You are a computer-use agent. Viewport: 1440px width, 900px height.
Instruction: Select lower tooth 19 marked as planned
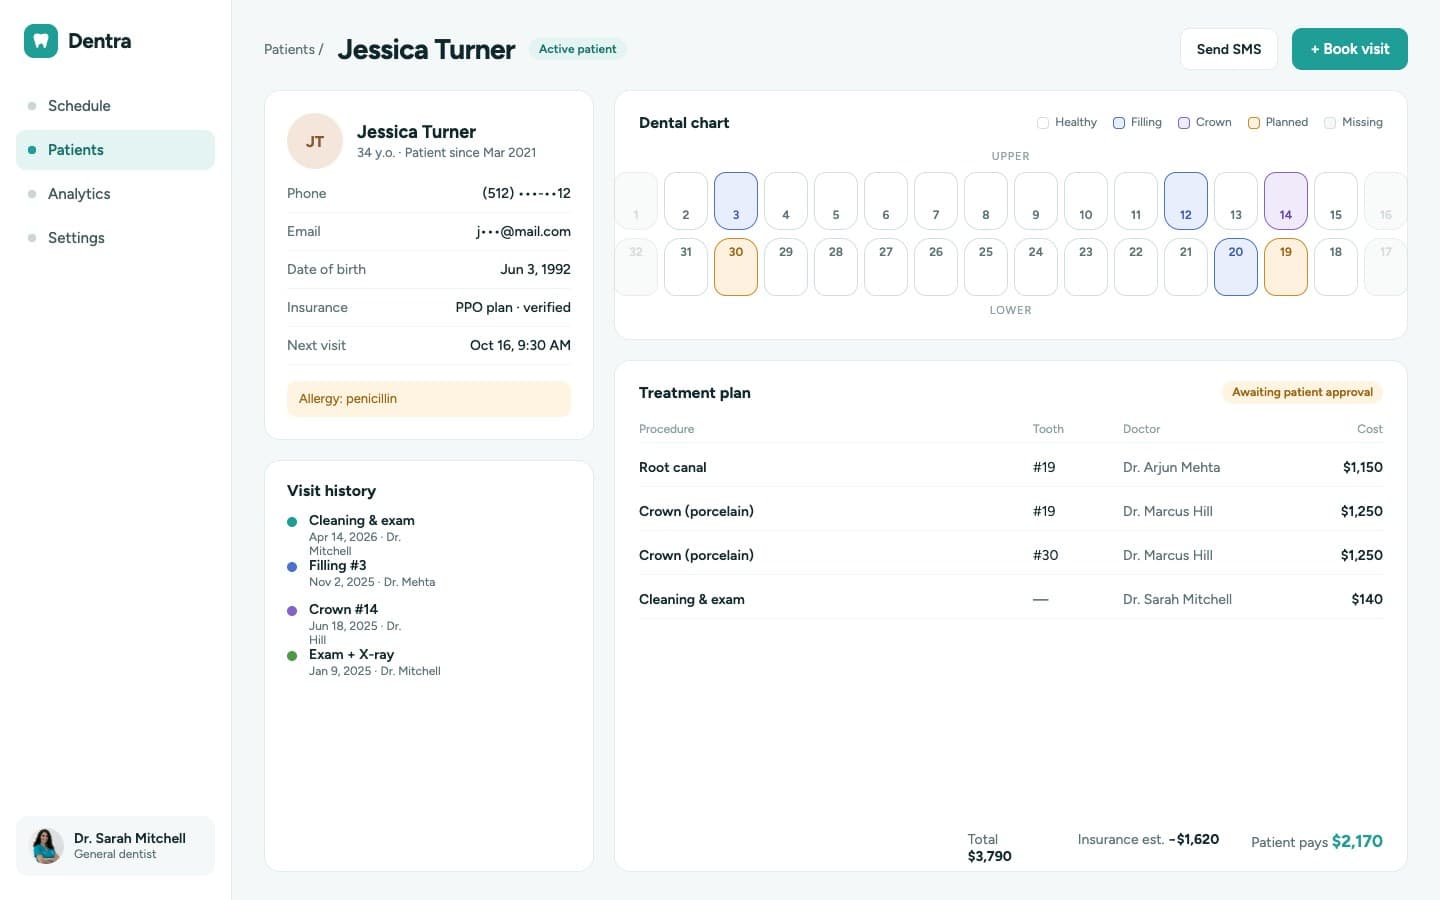coord(1286,267)
